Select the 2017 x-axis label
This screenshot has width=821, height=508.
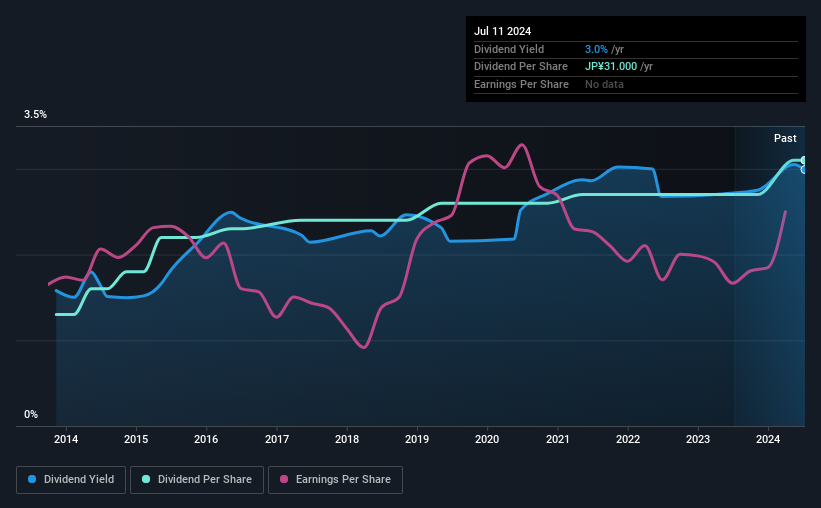tap(276, 439)
